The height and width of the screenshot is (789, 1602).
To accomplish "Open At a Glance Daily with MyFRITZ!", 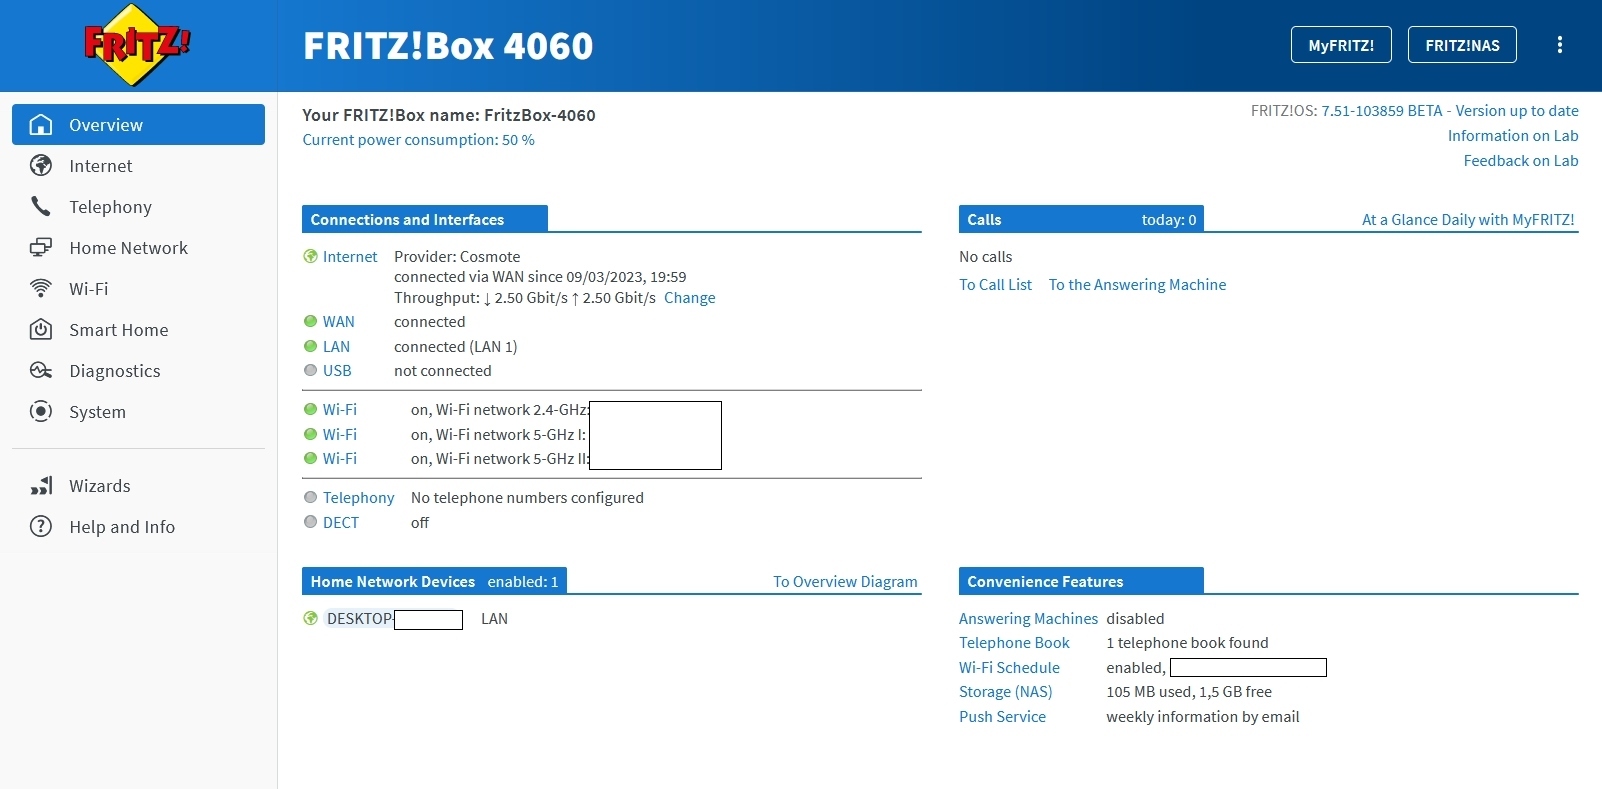I will (x=1468, y=220).
